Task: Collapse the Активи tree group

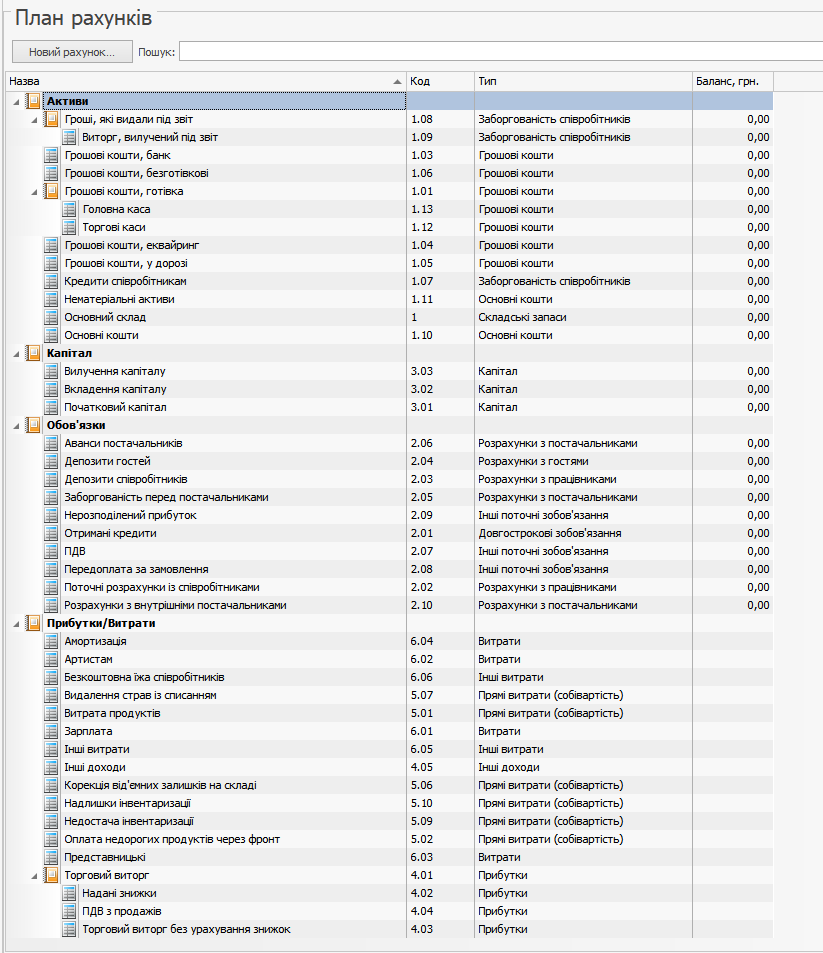Action: (x=16, y=101)
